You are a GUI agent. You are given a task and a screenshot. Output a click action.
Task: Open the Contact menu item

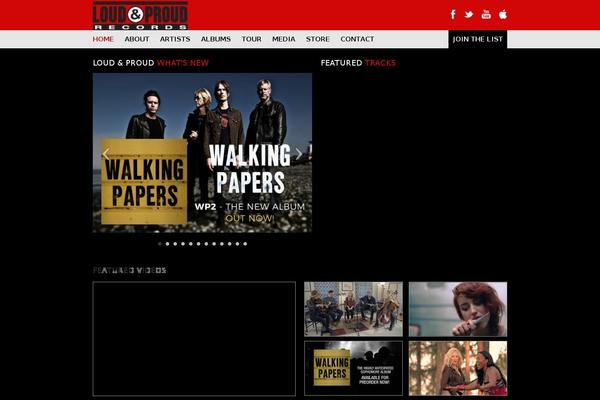pos(357,39)
